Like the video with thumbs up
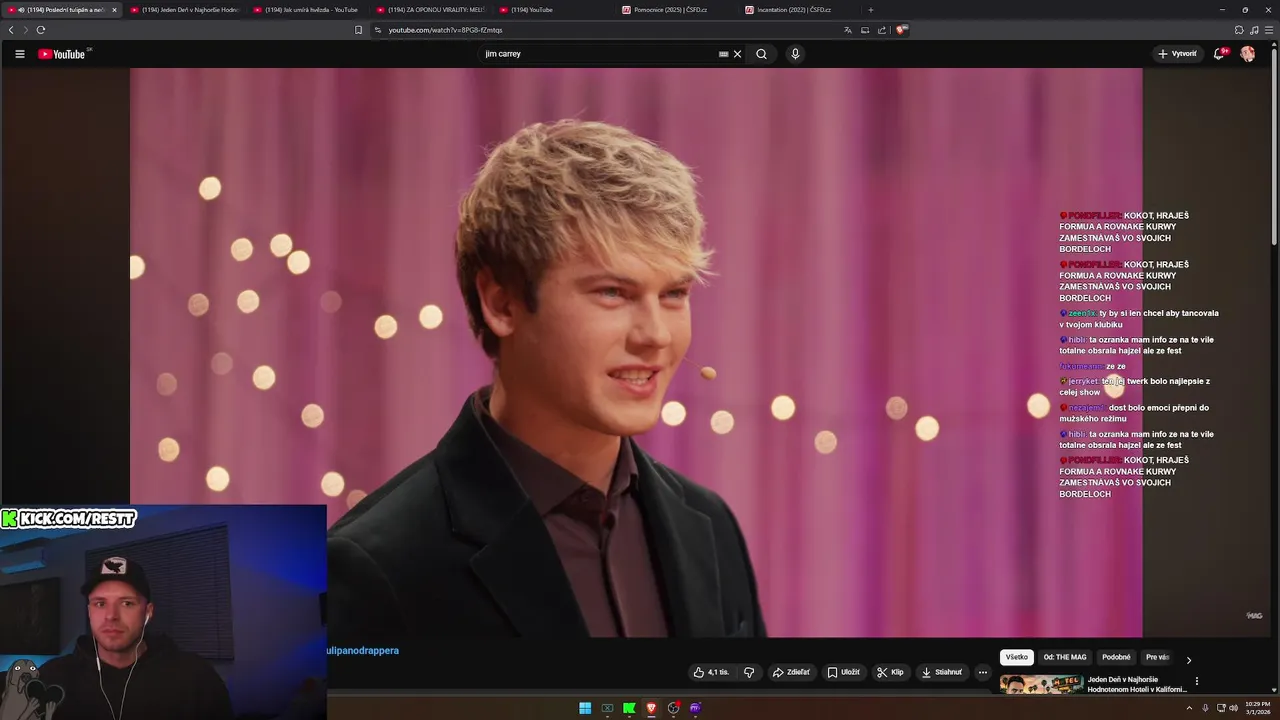 coord(711,672)
